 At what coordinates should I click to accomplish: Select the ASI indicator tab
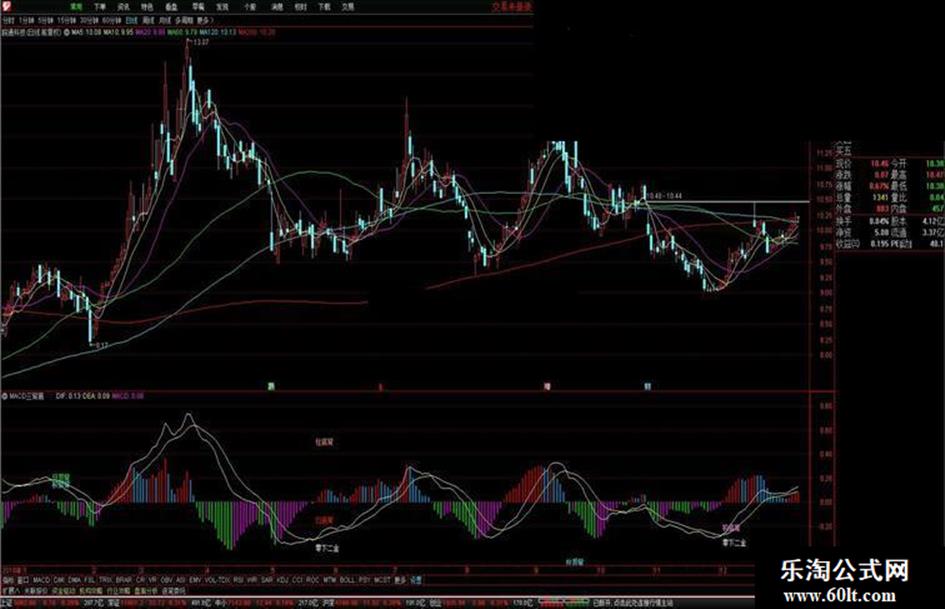point(181,580)
